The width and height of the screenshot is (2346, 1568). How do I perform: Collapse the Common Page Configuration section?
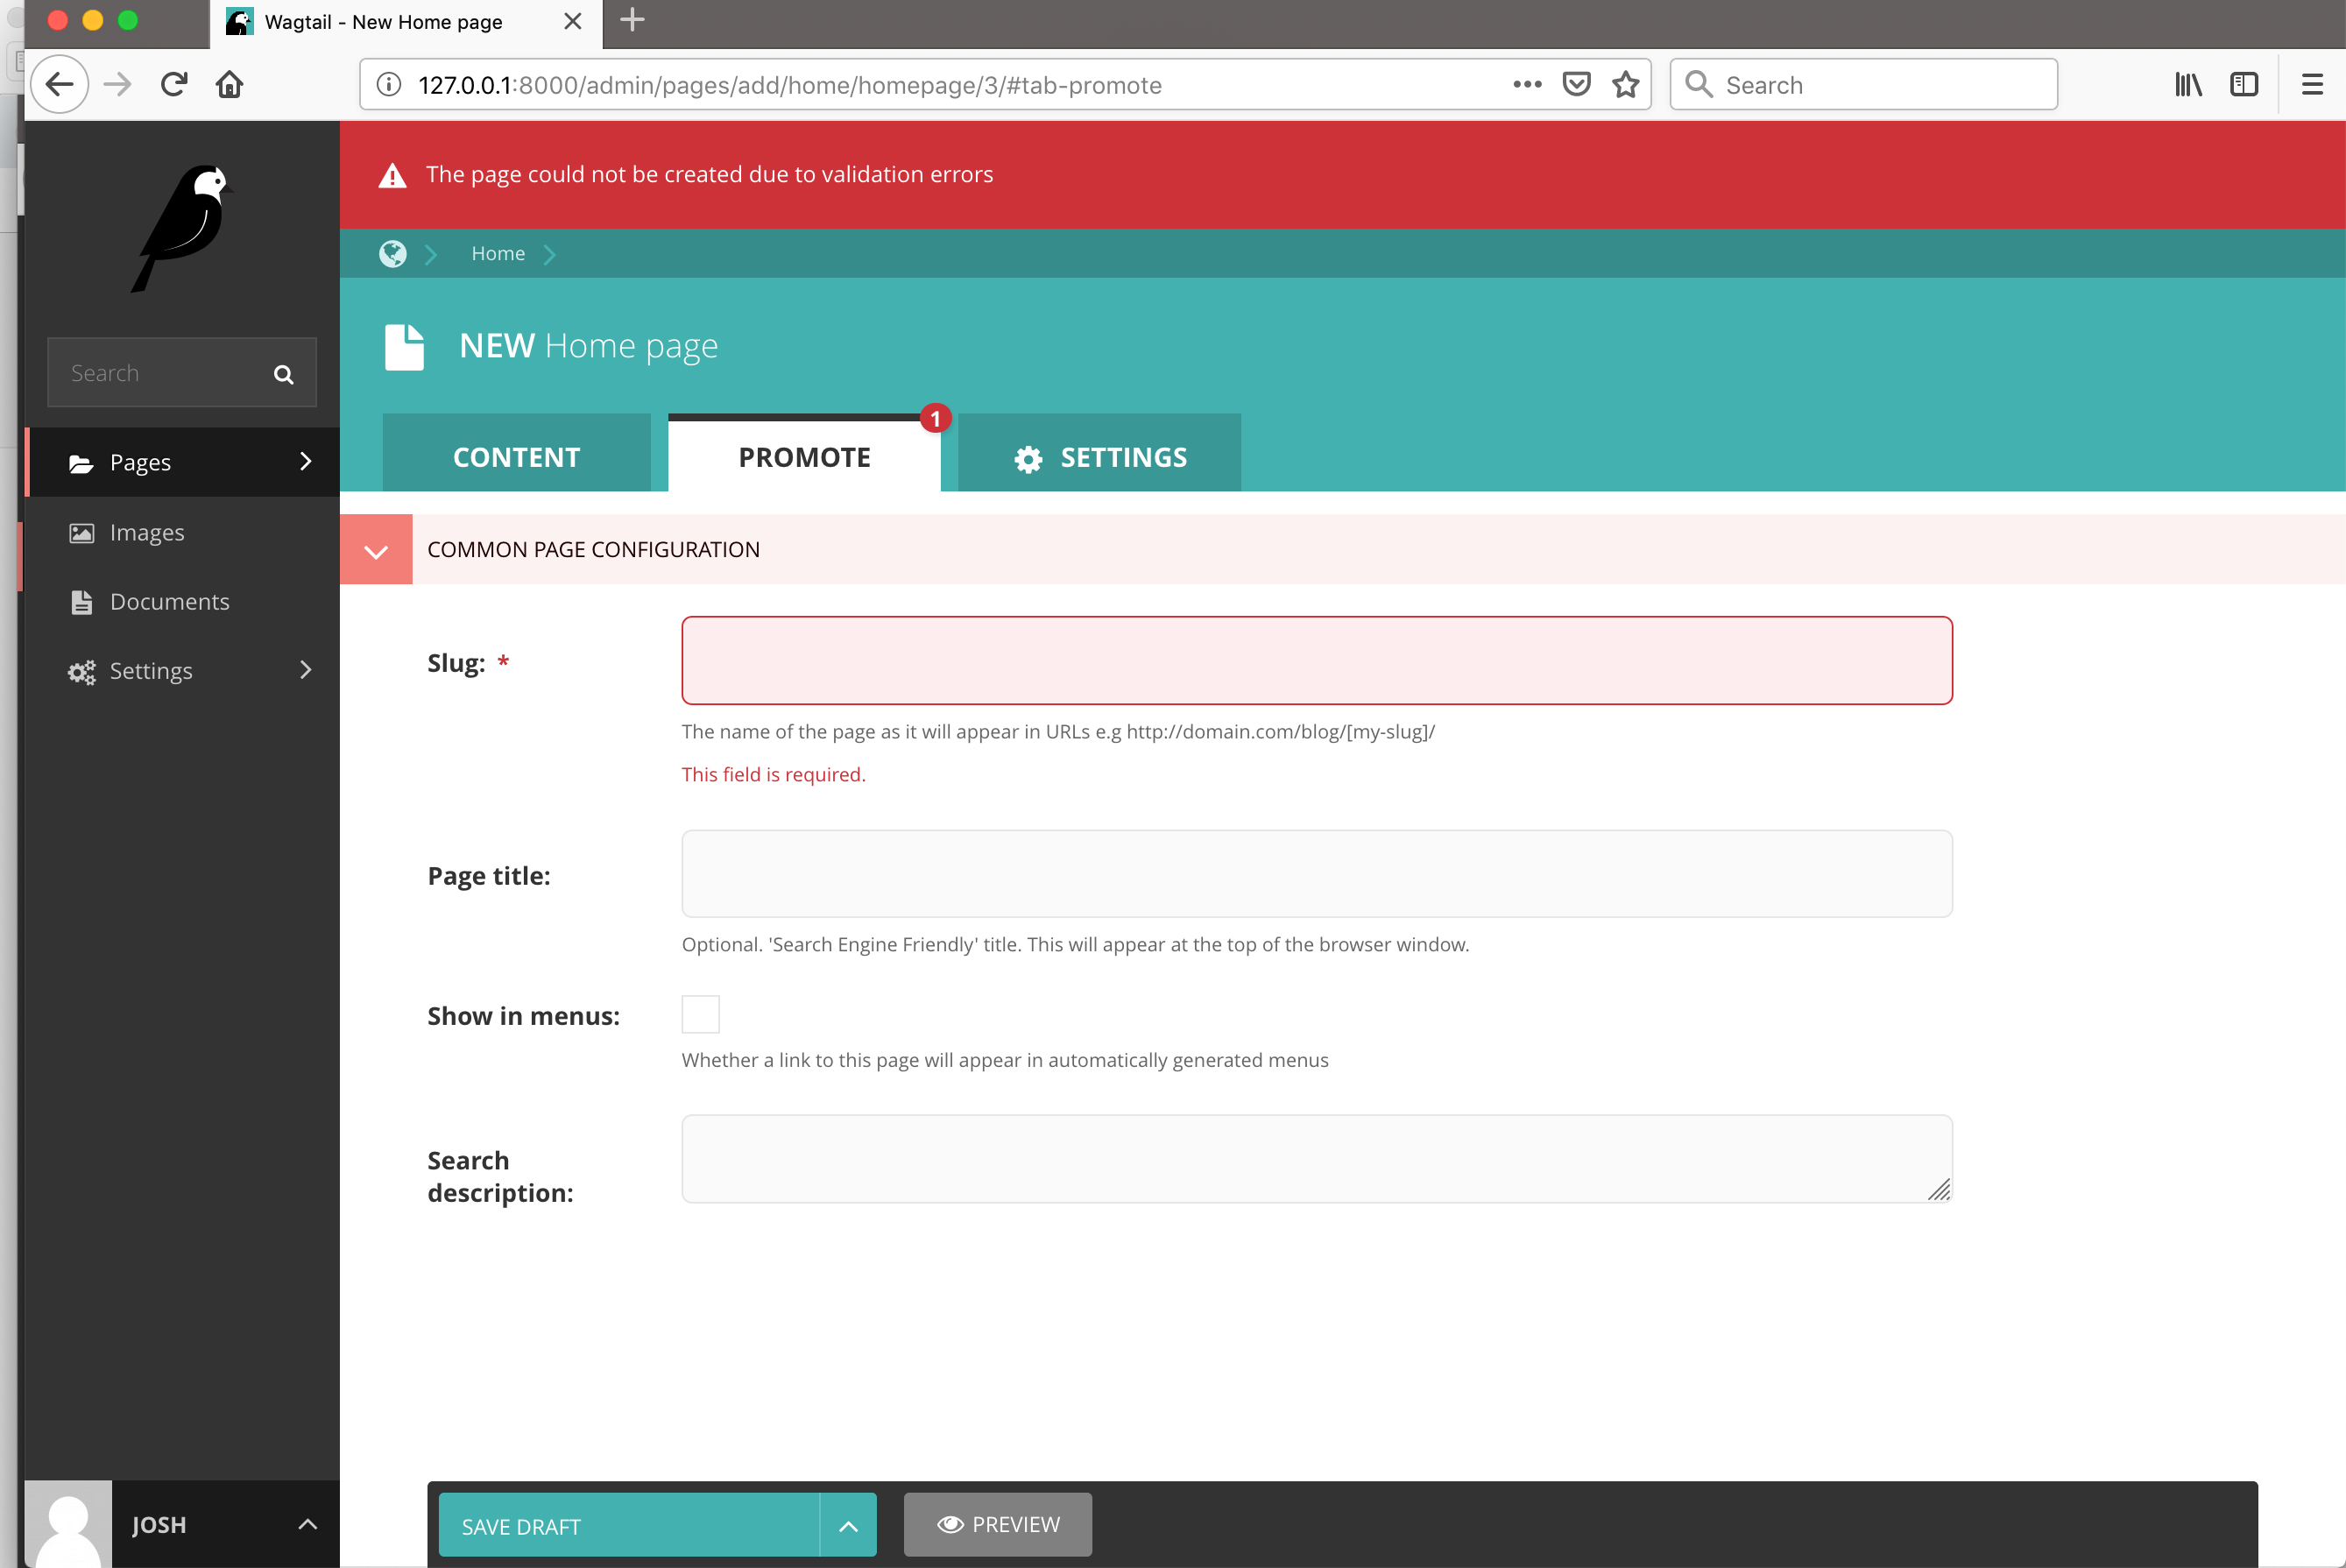point(376,549)
